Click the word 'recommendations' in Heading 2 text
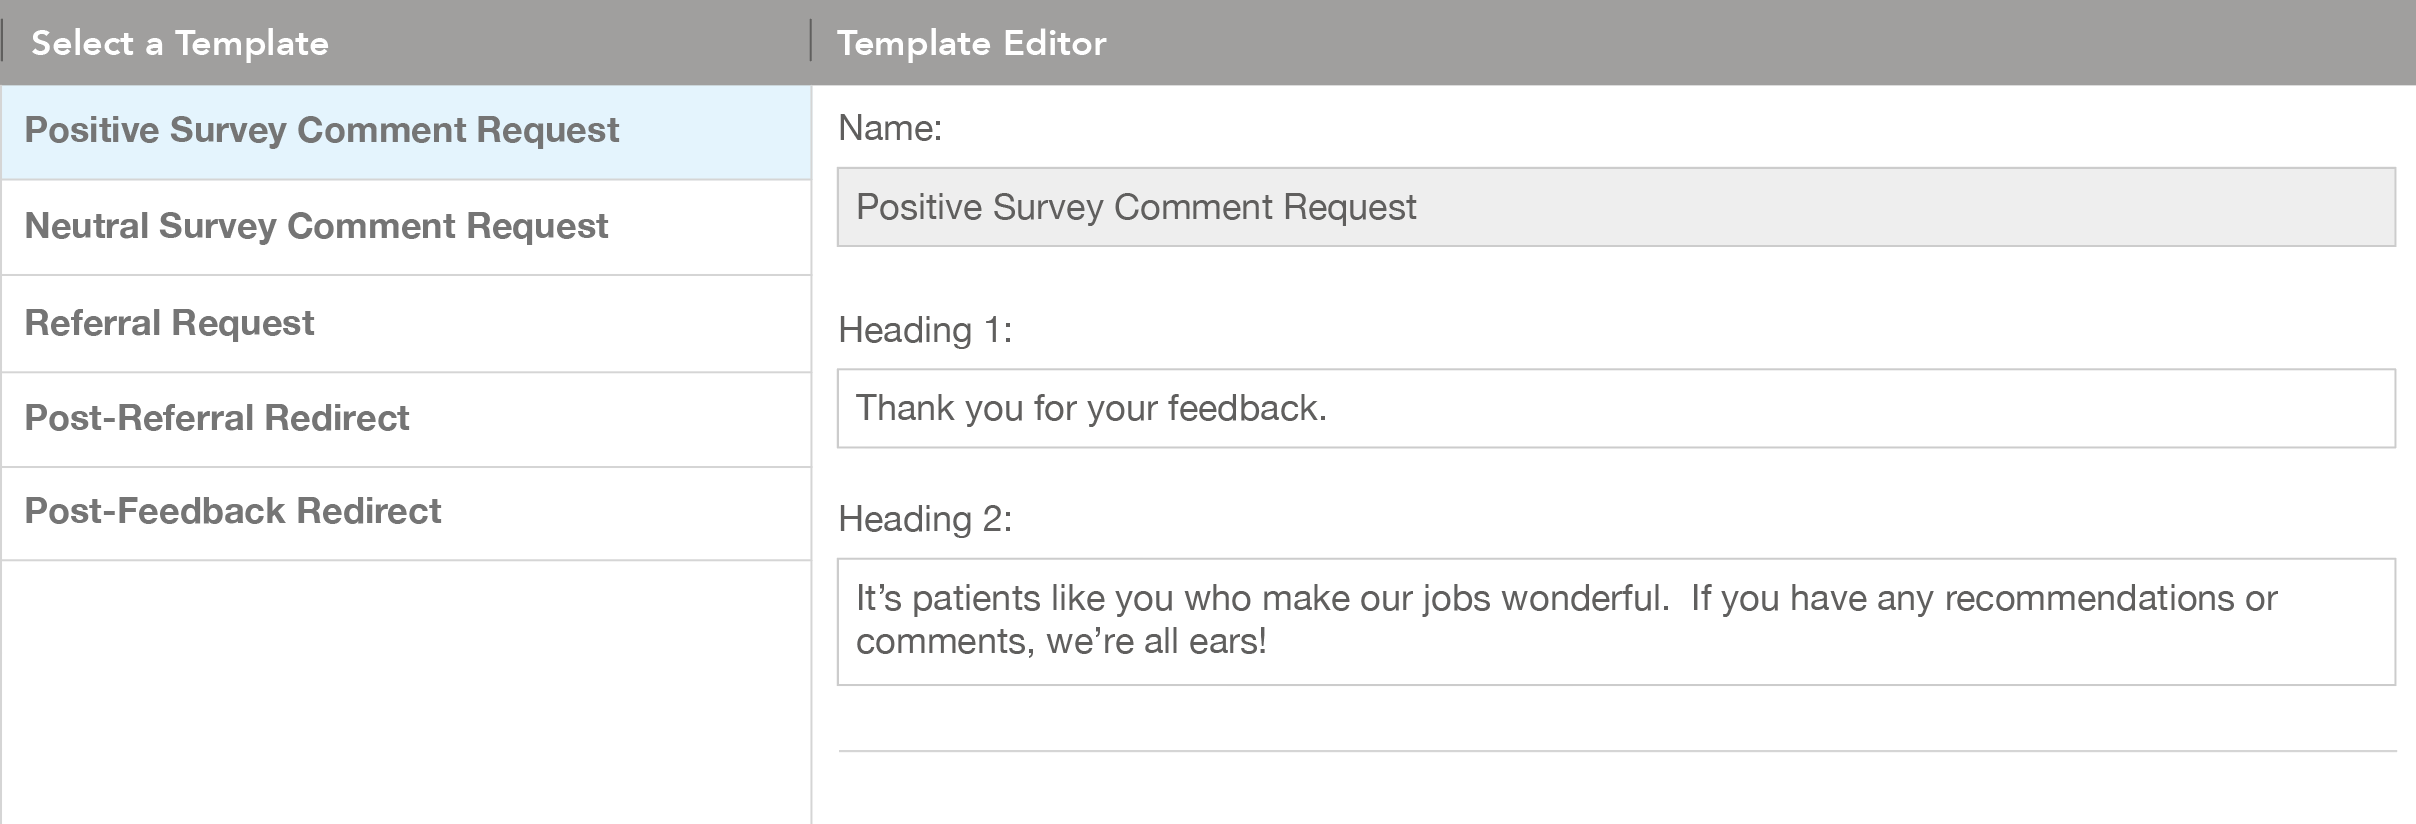This screenshot has height=824, width=2416. [2089, 598]
